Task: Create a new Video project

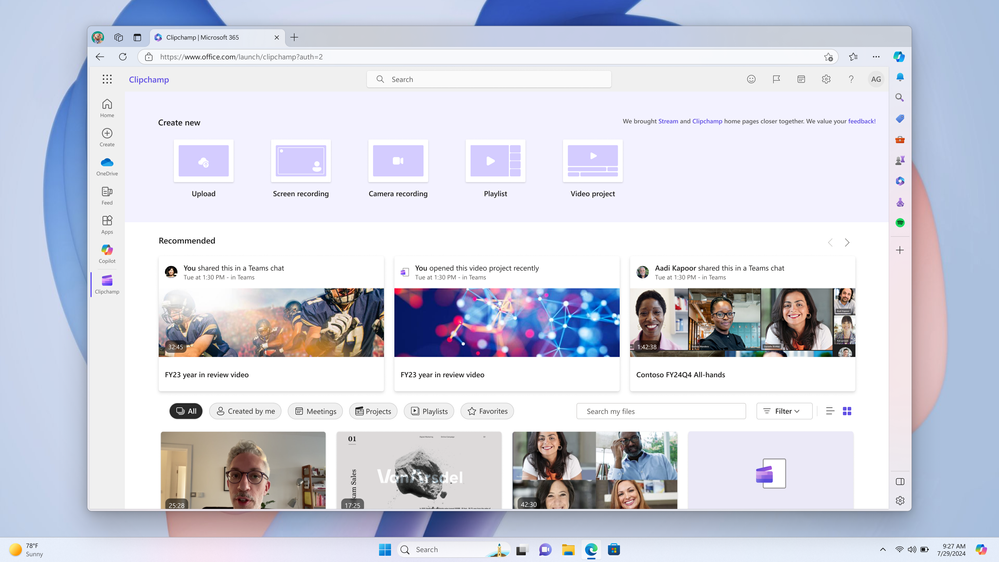Action: [x=593, y=169]
